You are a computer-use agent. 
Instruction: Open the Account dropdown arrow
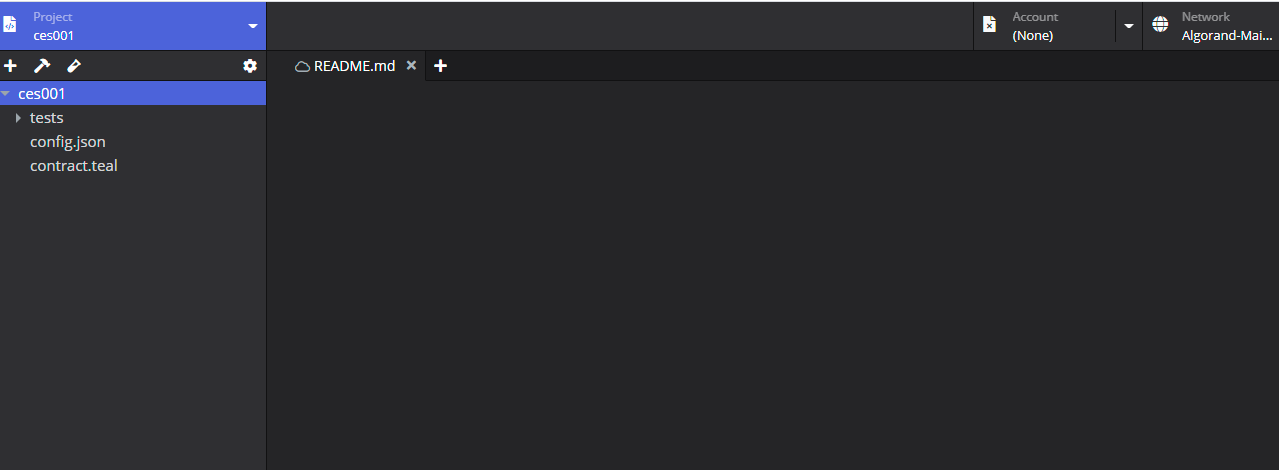[1129, 26]
